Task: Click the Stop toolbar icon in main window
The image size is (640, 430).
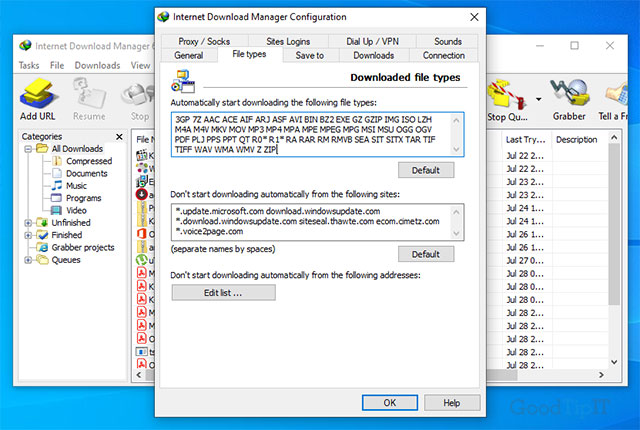Action: point(139,99)
